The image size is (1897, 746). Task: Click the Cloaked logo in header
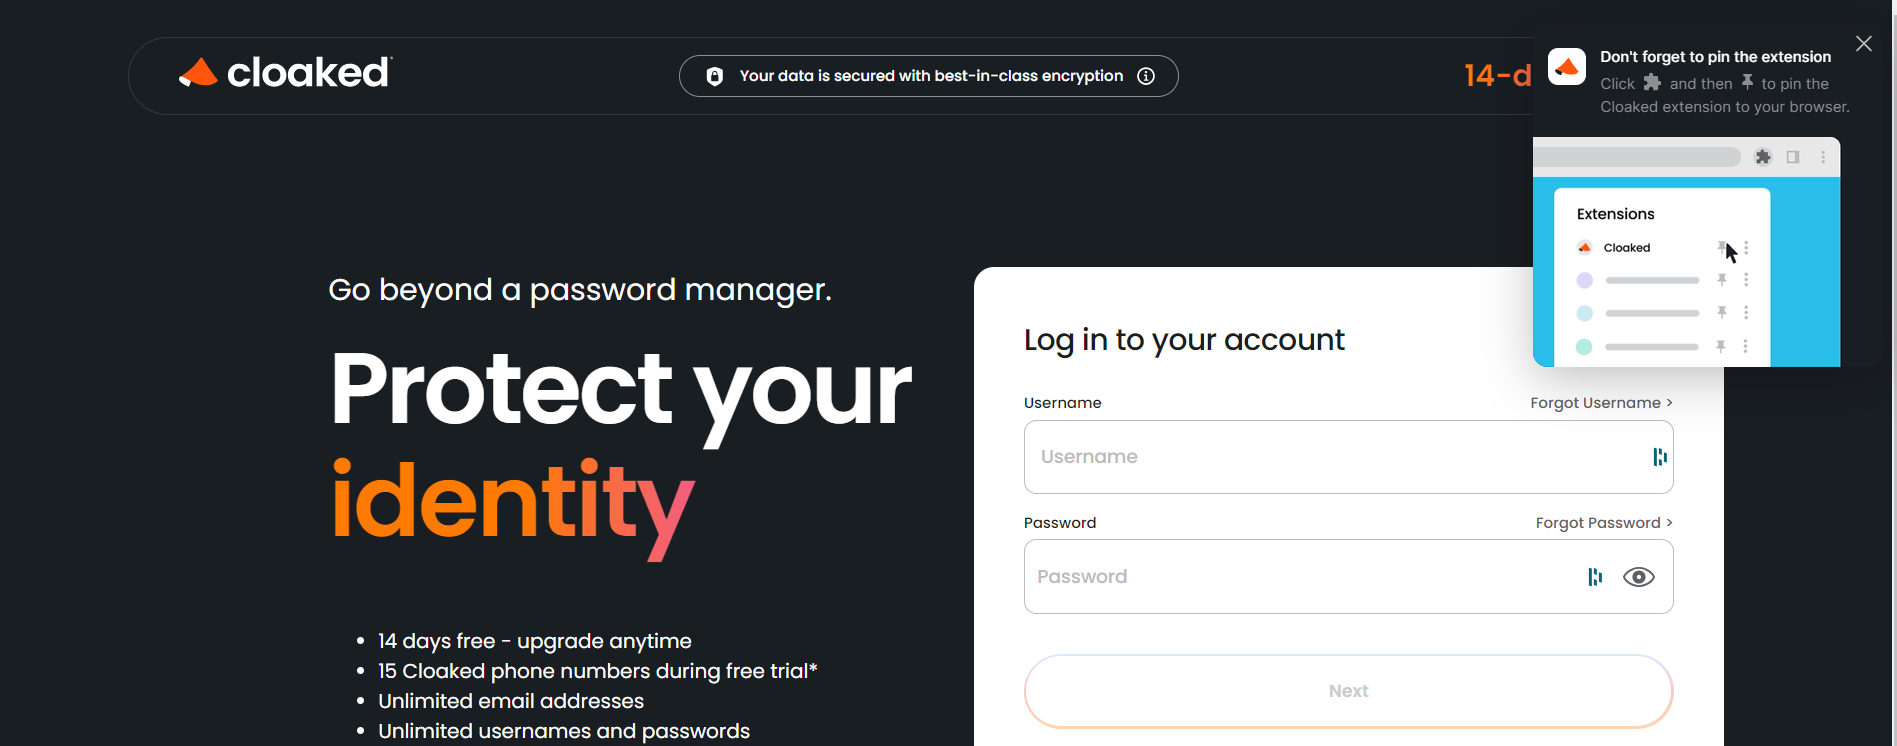[286, 73]
